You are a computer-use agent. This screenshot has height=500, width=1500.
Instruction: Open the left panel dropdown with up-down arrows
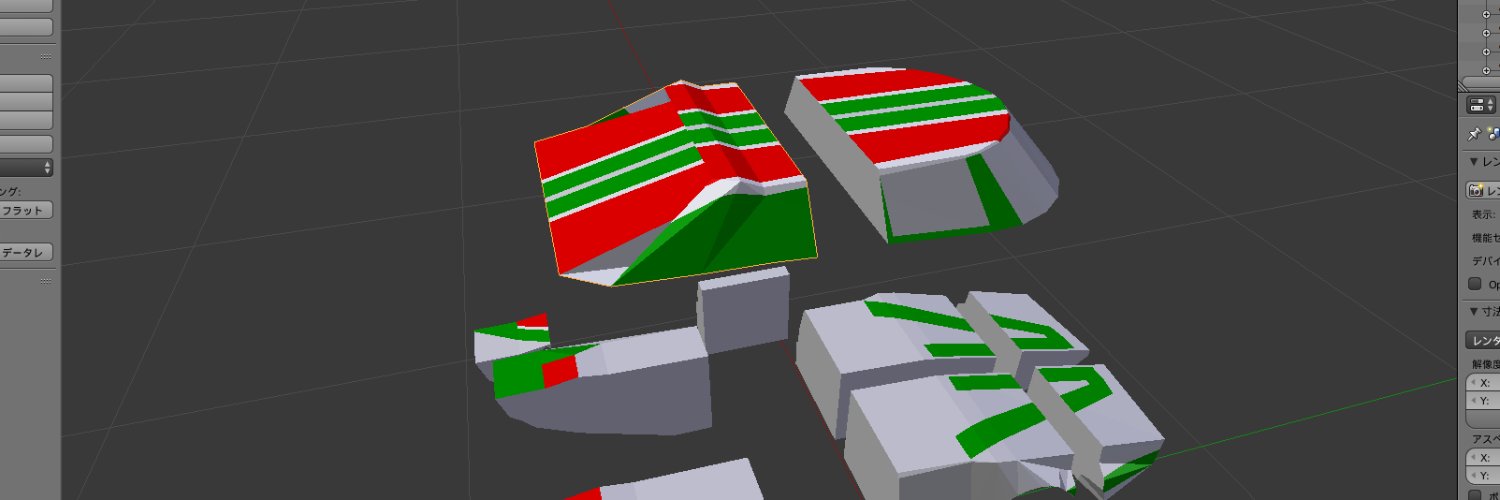click(26, 168)
